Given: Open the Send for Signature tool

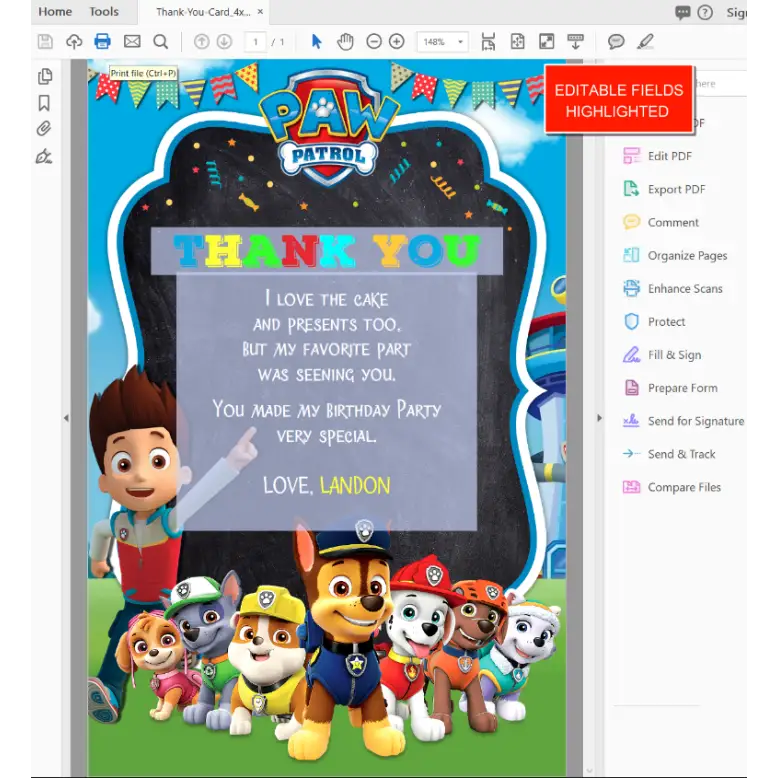Looking at the screenshot, I should pyautogui.click(x=683, y=421).
